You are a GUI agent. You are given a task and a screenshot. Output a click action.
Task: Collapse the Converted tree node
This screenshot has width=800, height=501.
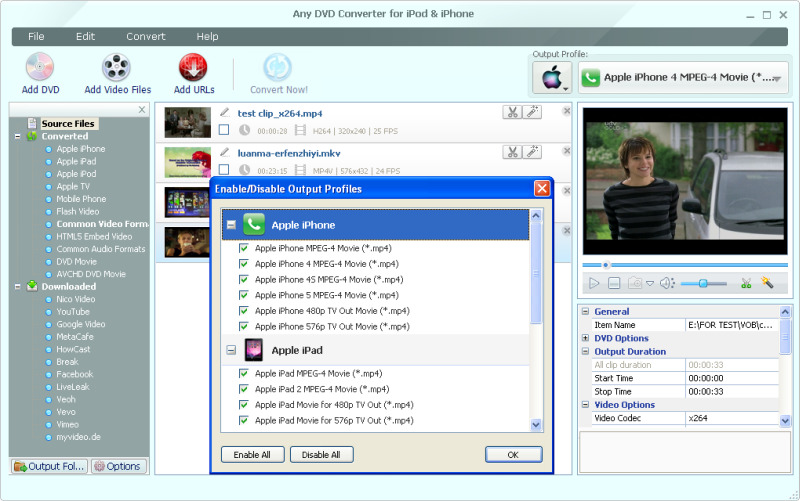[17, 136]
